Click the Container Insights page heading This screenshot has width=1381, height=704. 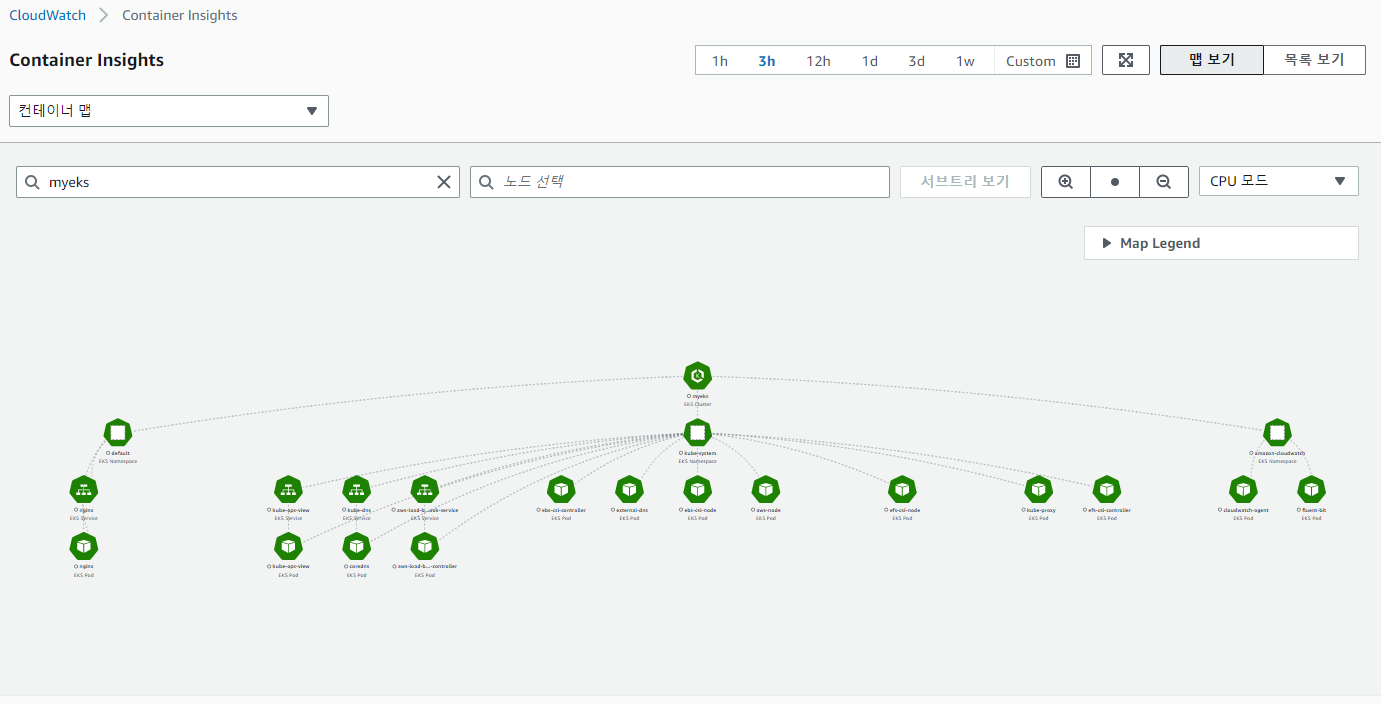[87, 60]
